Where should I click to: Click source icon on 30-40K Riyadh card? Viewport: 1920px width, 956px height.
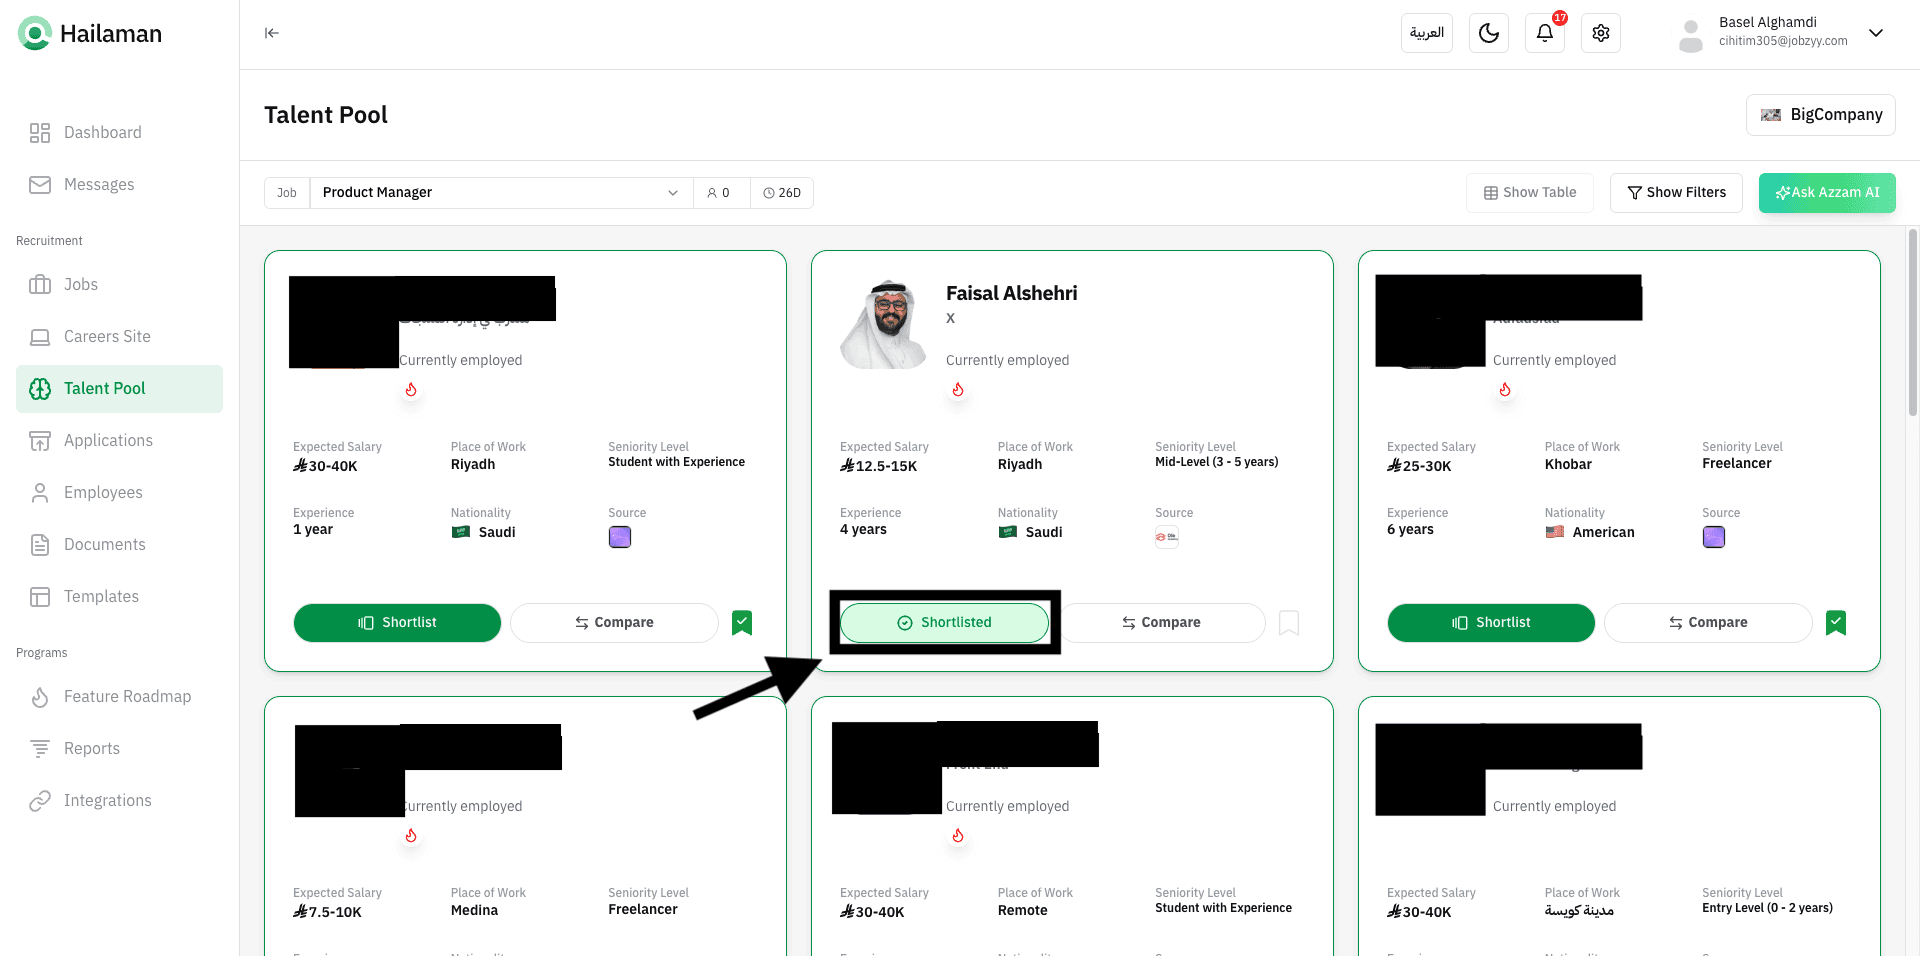620,537
